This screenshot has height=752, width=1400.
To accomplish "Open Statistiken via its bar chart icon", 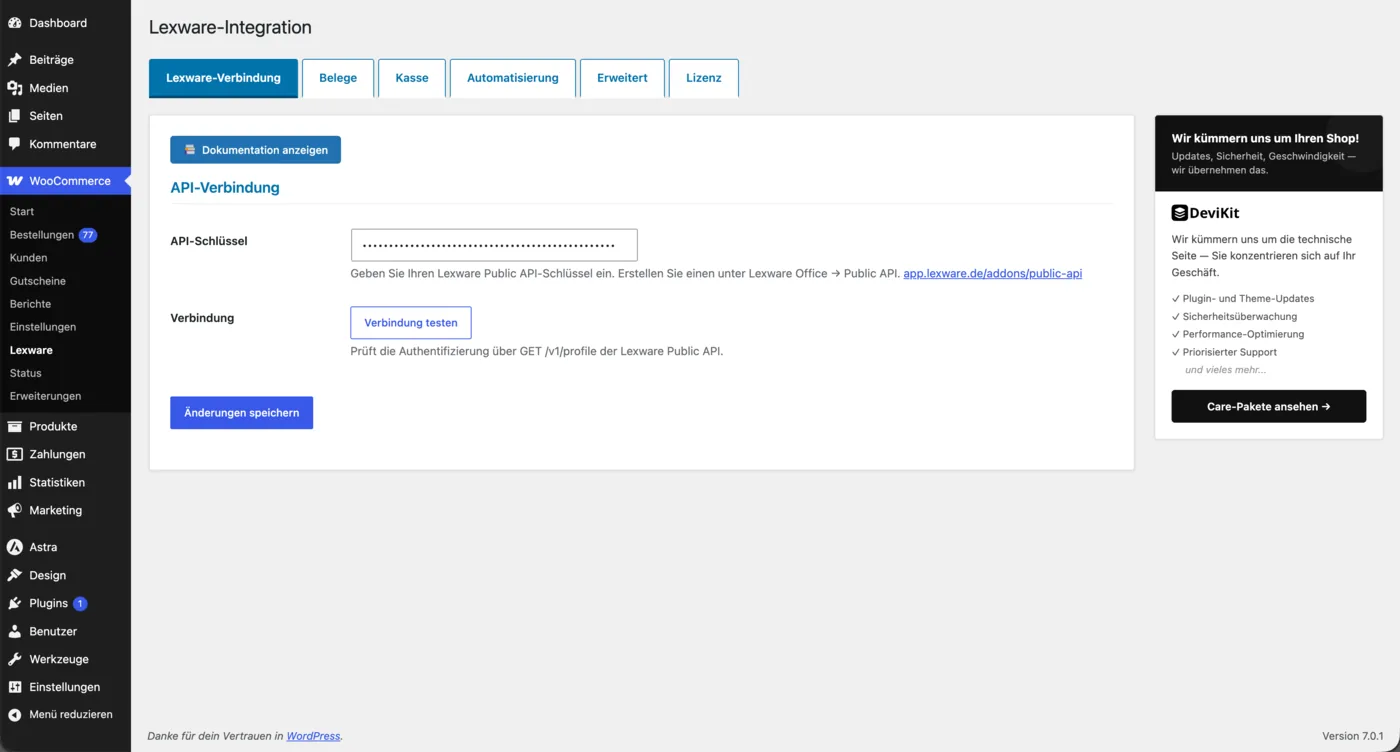I will click(14, 482).
